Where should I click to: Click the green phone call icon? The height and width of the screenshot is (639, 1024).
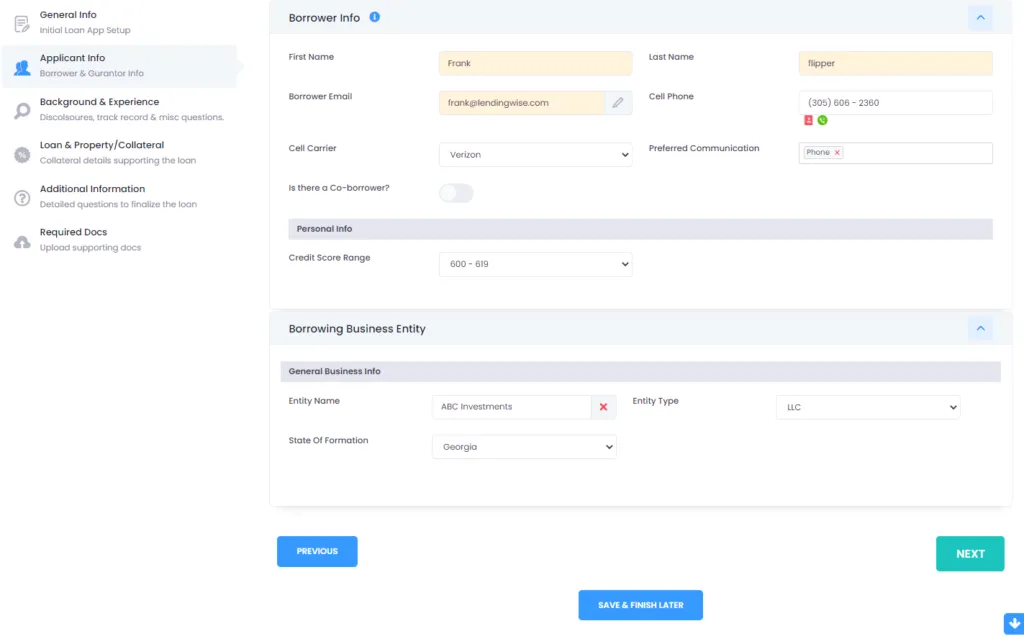coord(822,120)
